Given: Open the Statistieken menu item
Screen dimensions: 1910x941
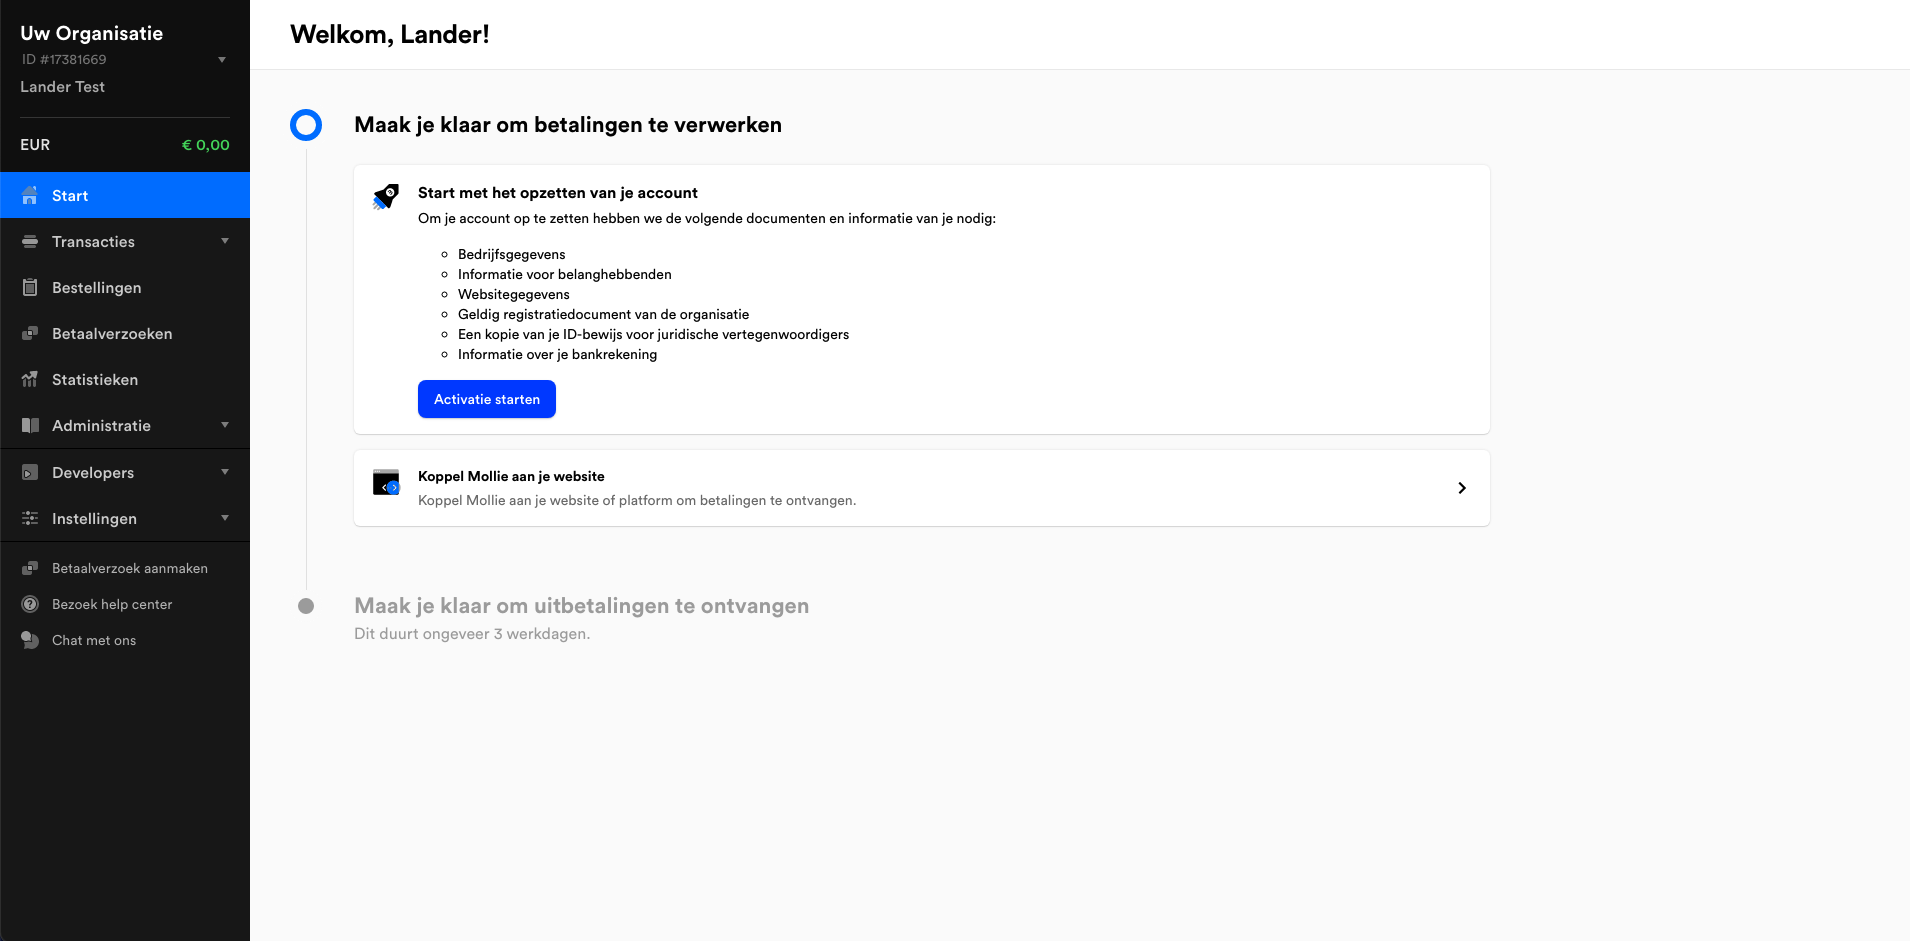Looking at the screenshot, I should (x=125, y=379).
